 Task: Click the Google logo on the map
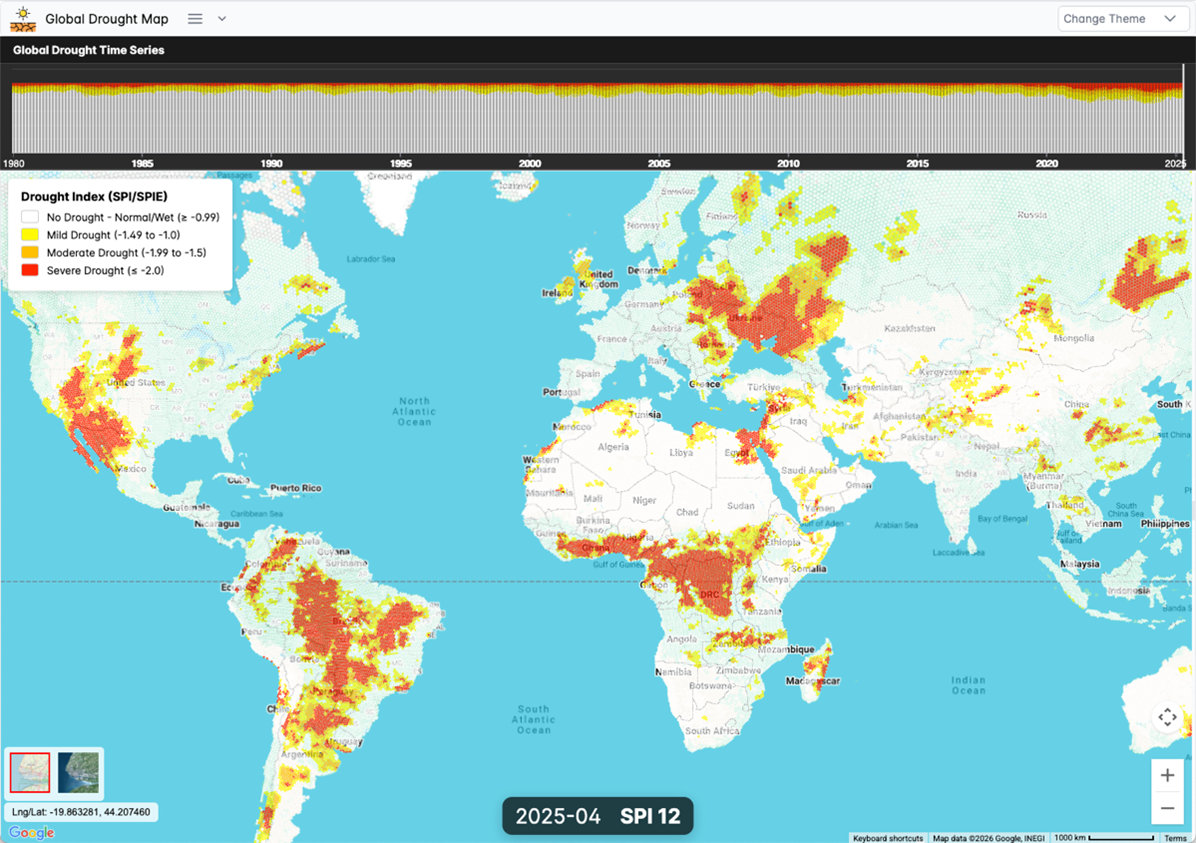click(32, 833)
